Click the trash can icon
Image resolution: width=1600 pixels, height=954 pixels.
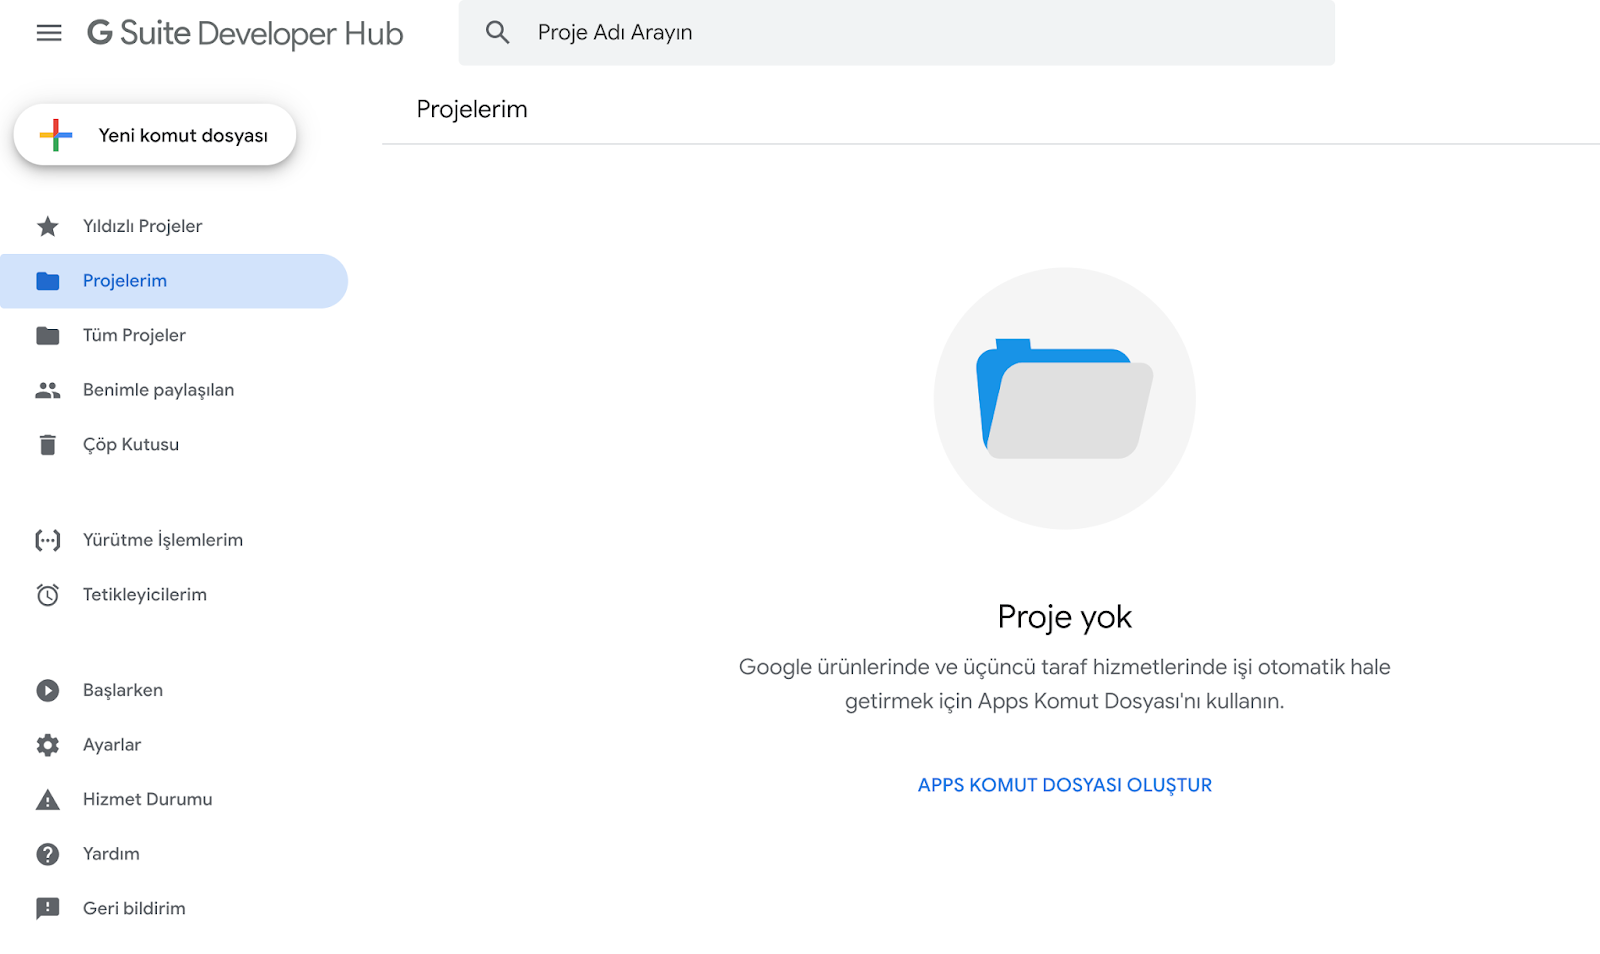point(47,445)
